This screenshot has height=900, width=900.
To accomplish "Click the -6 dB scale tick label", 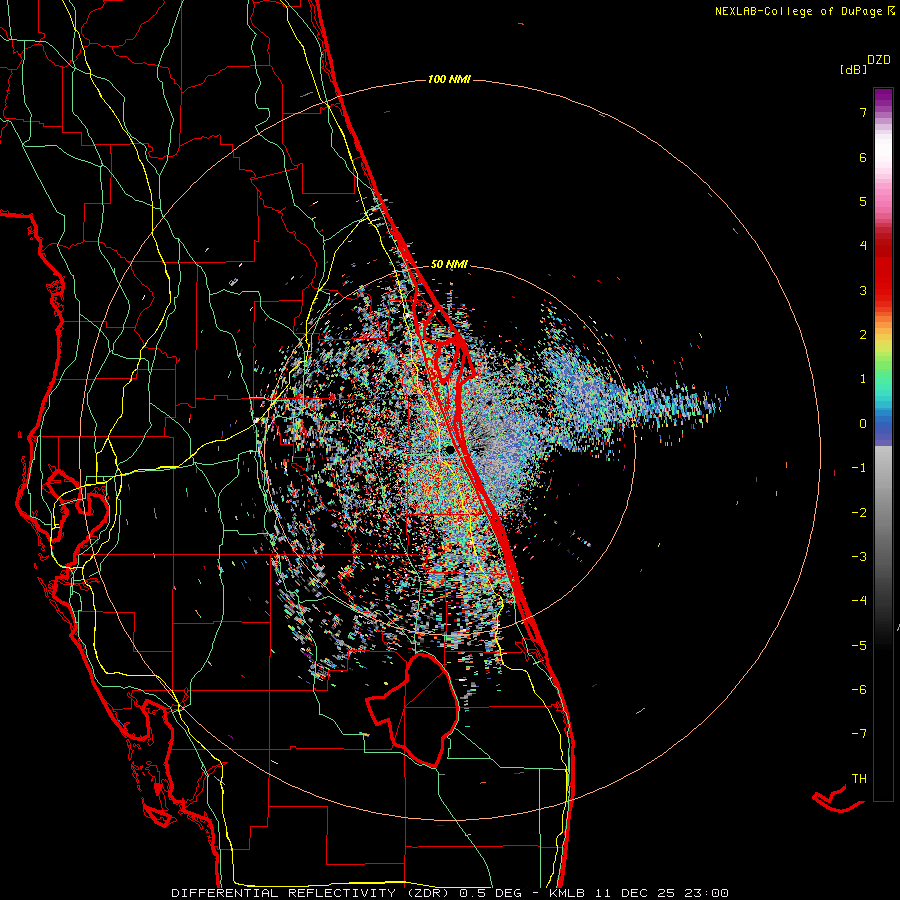I will click(859, 690).
